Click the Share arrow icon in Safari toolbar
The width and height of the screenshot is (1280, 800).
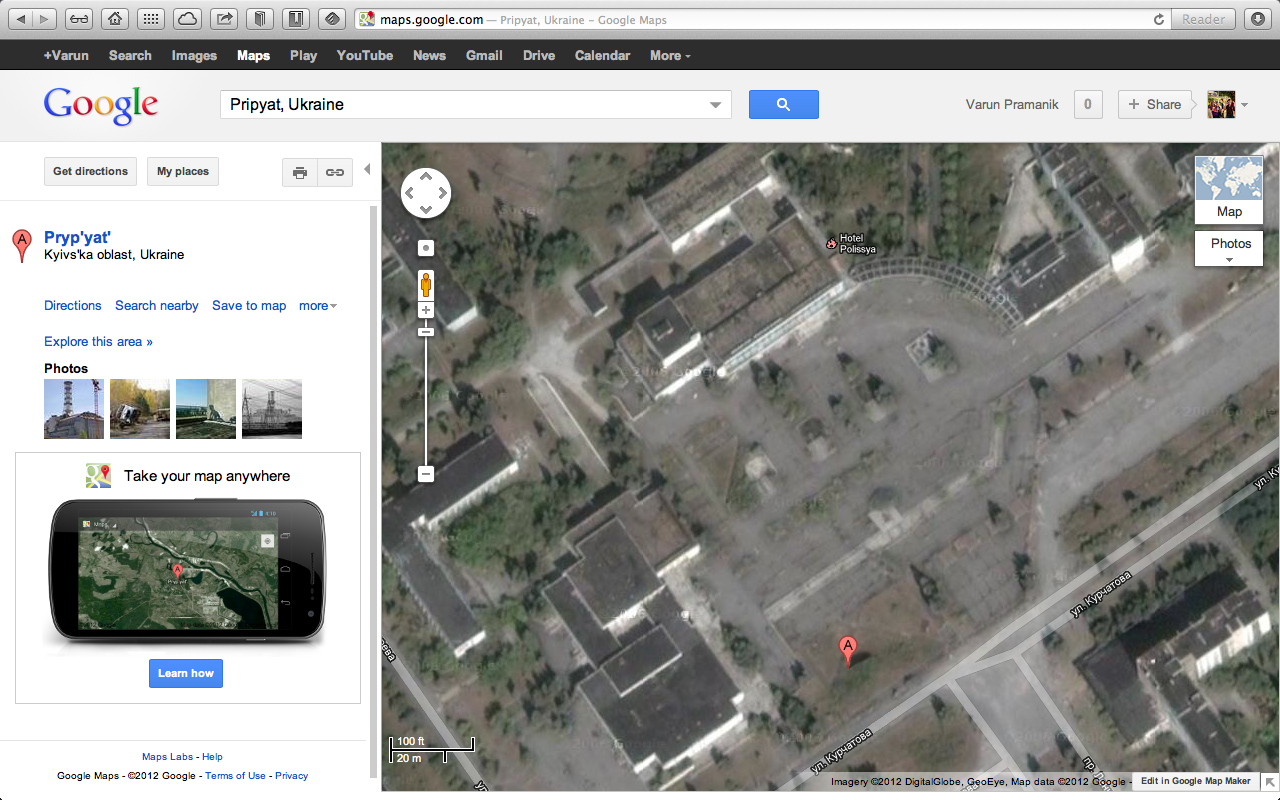tap(225, 19)
